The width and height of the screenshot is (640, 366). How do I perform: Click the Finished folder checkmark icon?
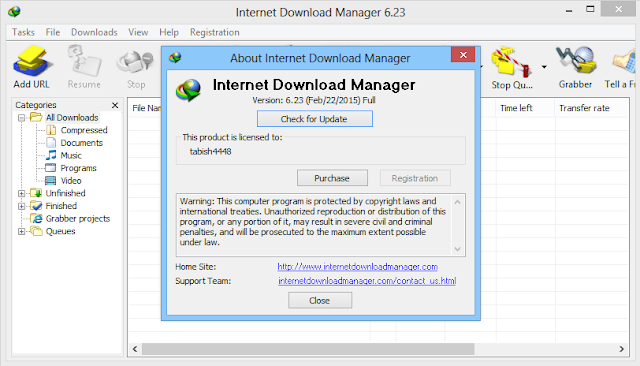(36, 206)
